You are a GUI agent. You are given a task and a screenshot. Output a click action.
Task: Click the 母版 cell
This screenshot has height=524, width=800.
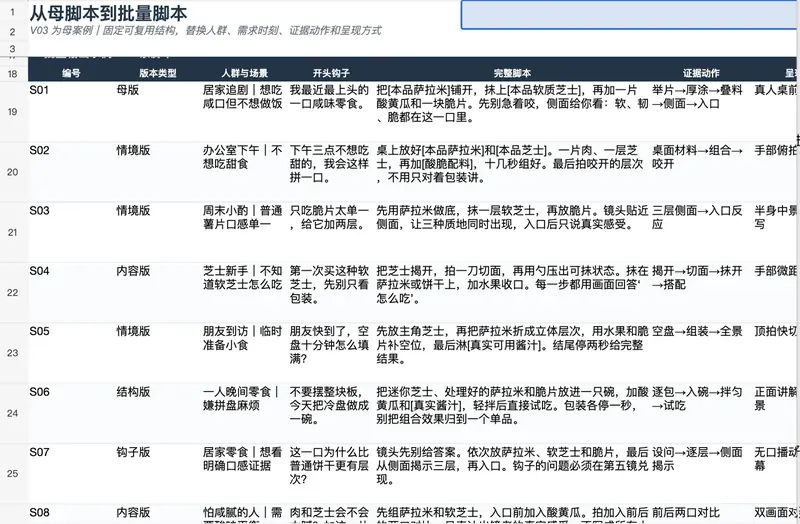point(158,112)
